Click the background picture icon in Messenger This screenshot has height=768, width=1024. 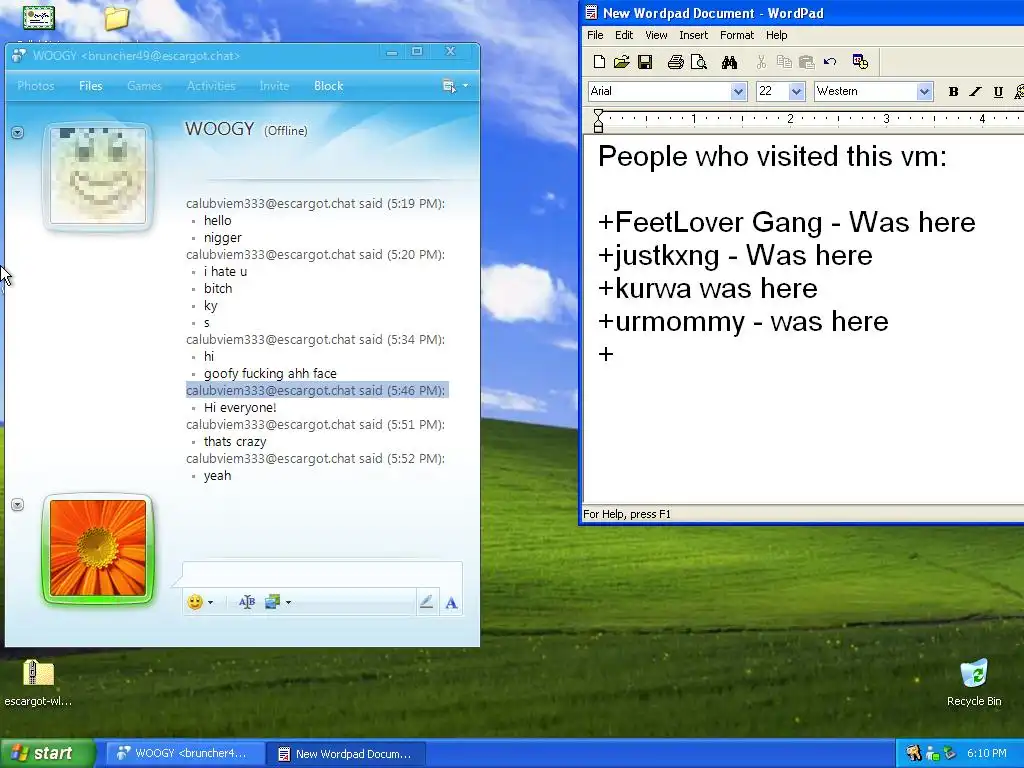(x=272, y=602)
